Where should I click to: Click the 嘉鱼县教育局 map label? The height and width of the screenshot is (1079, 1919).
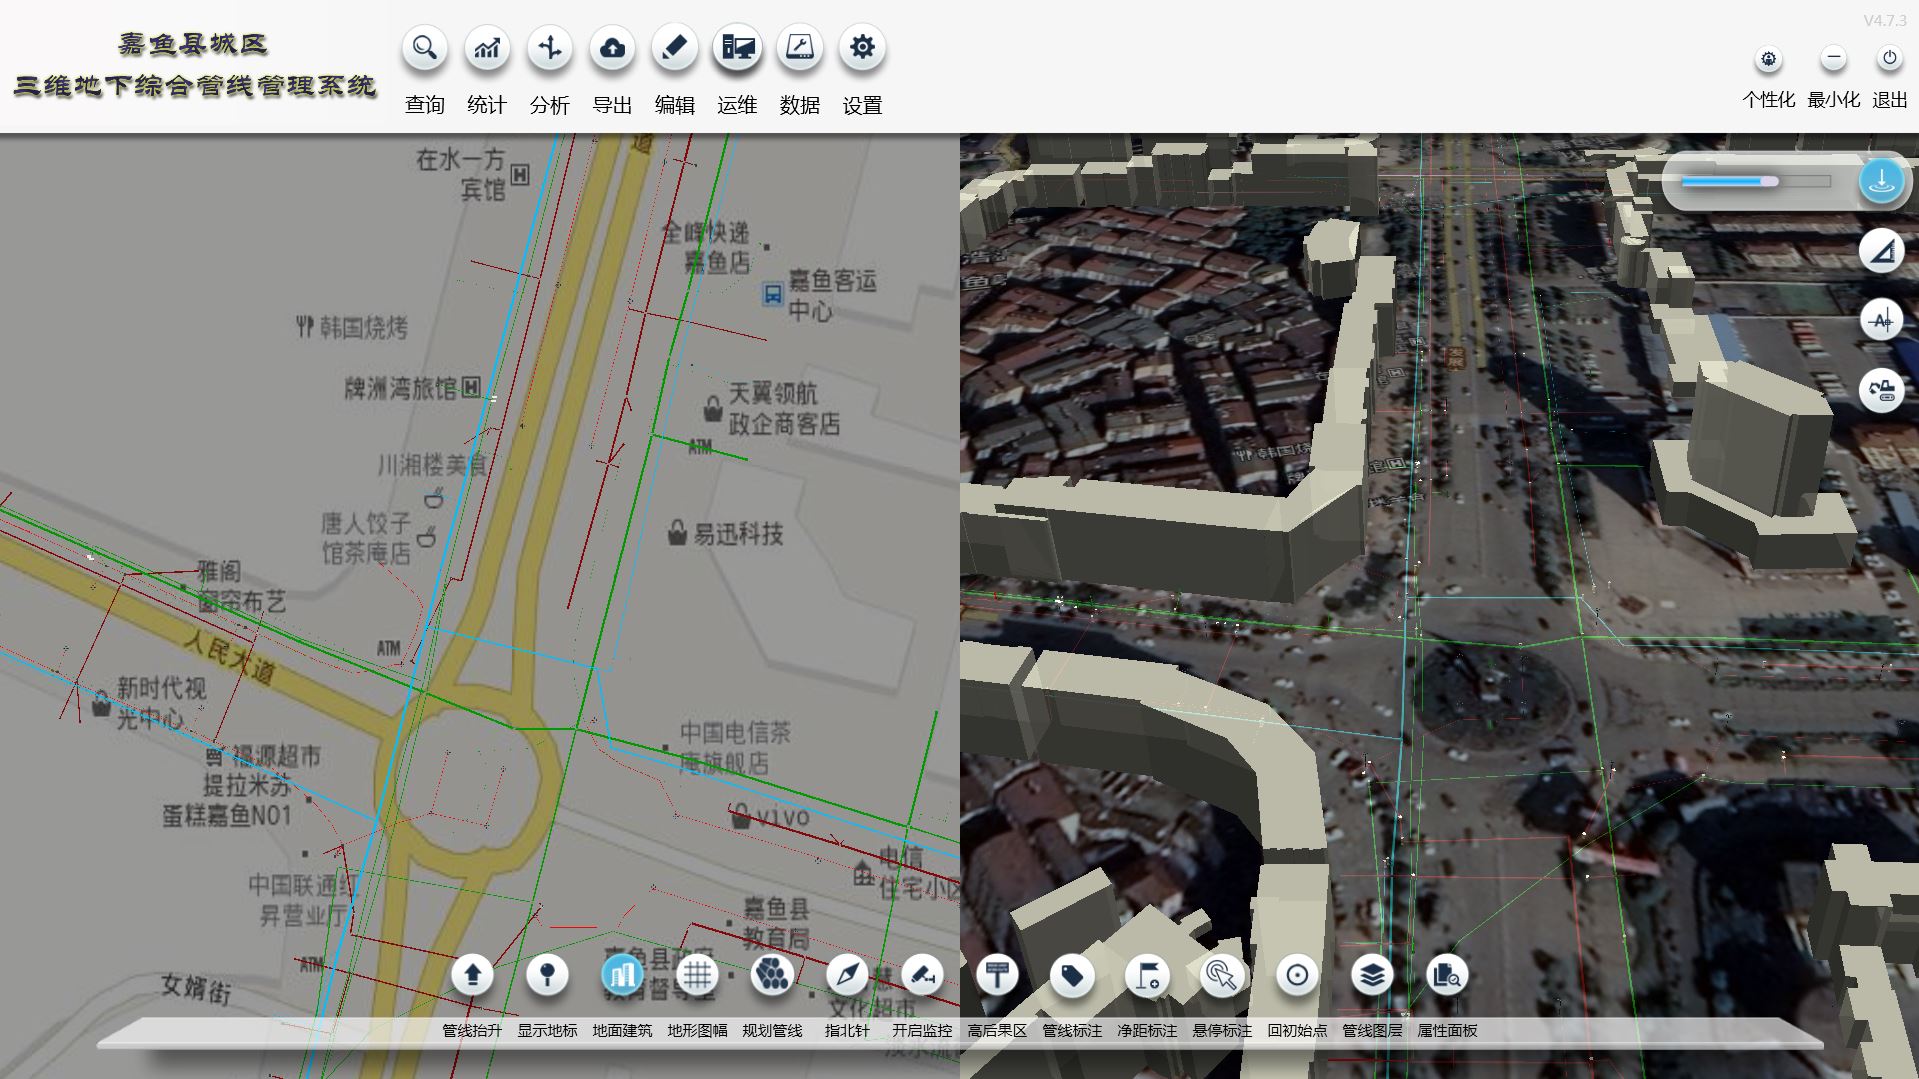click(x=776, y=923)
